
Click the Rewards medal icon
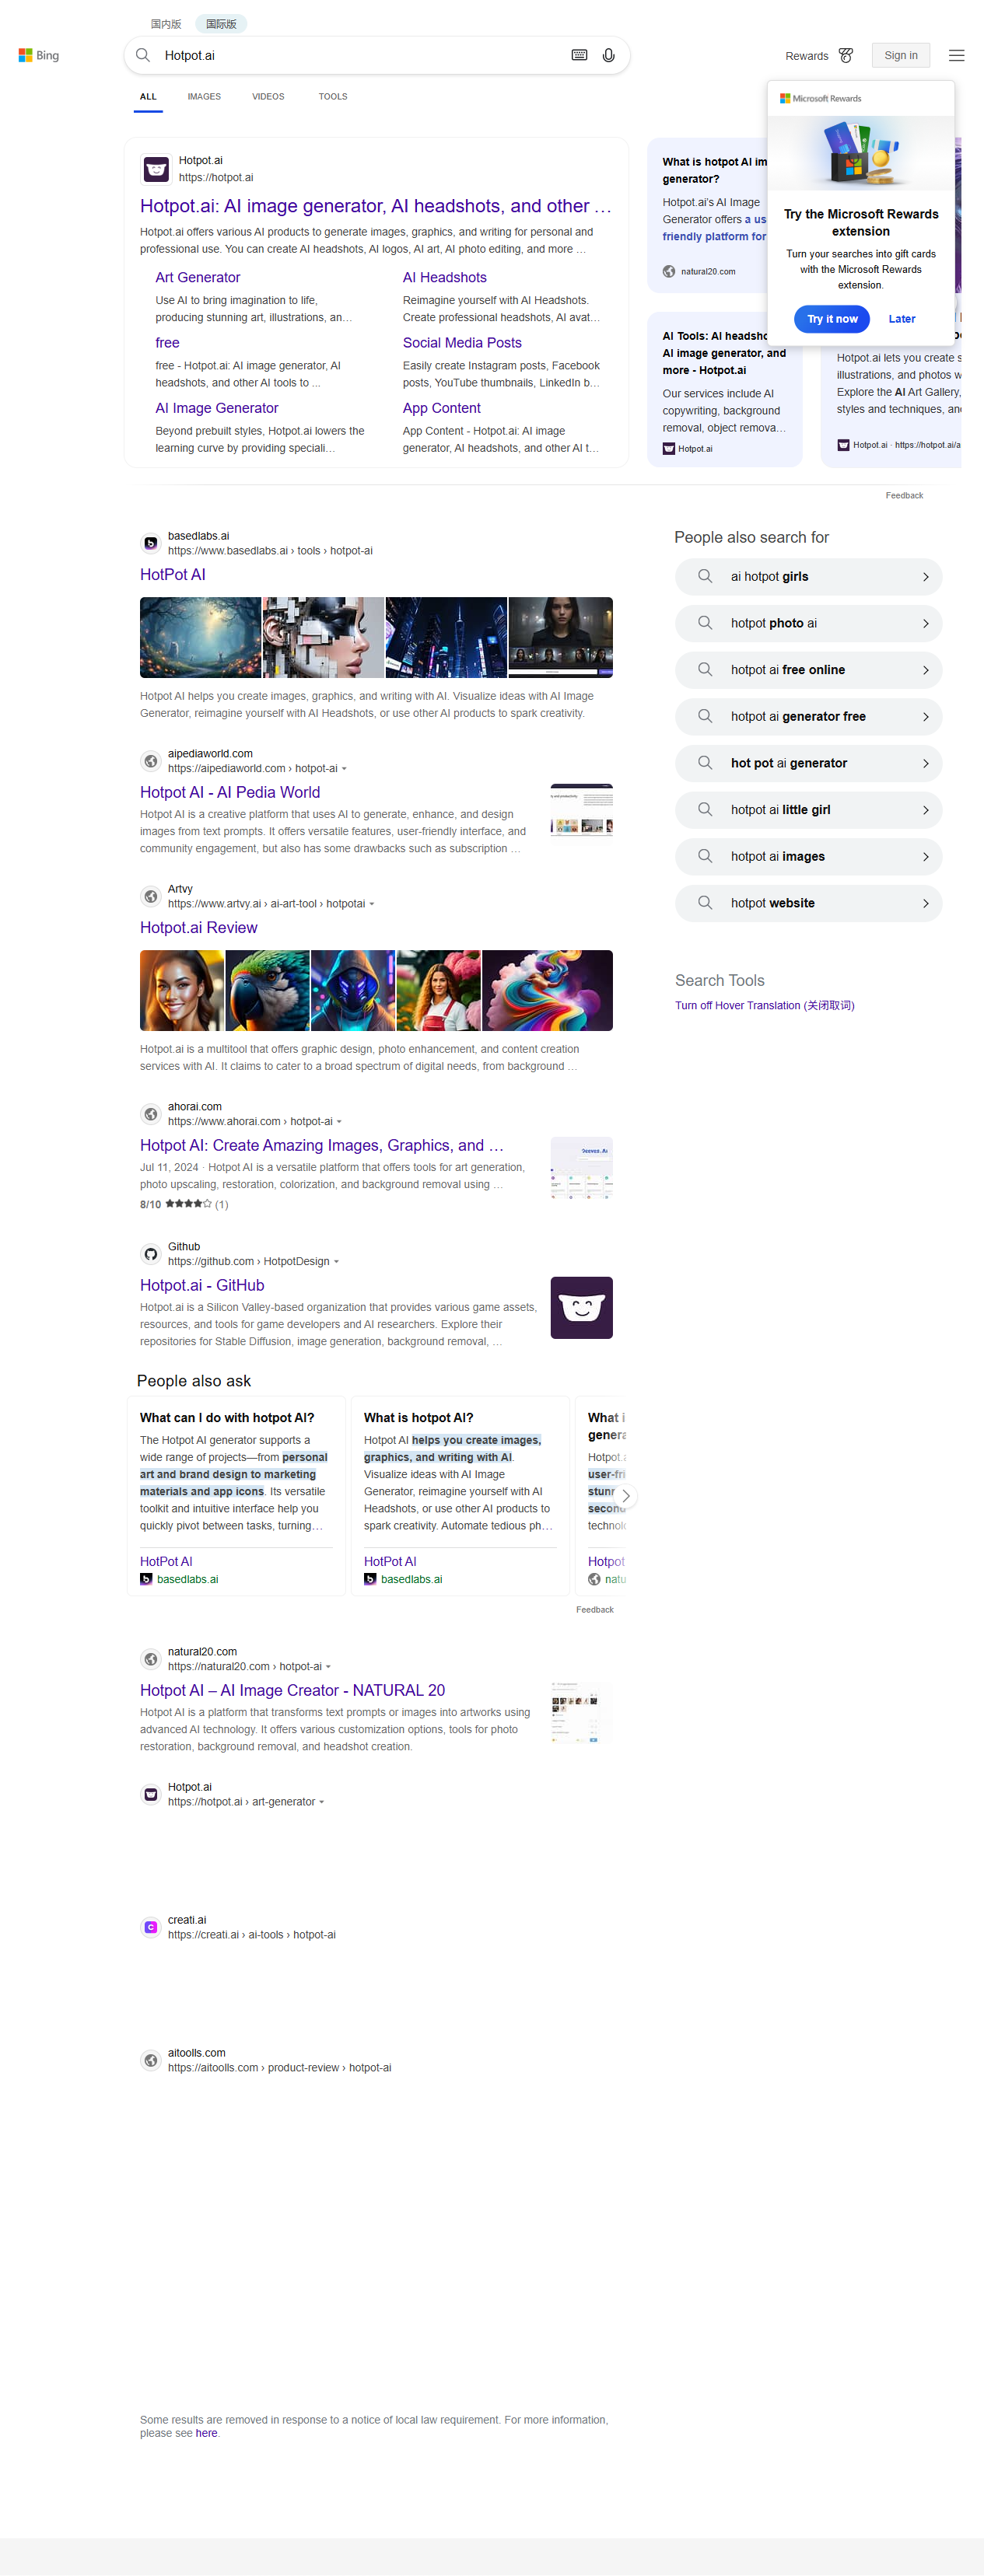pos(846,55)
